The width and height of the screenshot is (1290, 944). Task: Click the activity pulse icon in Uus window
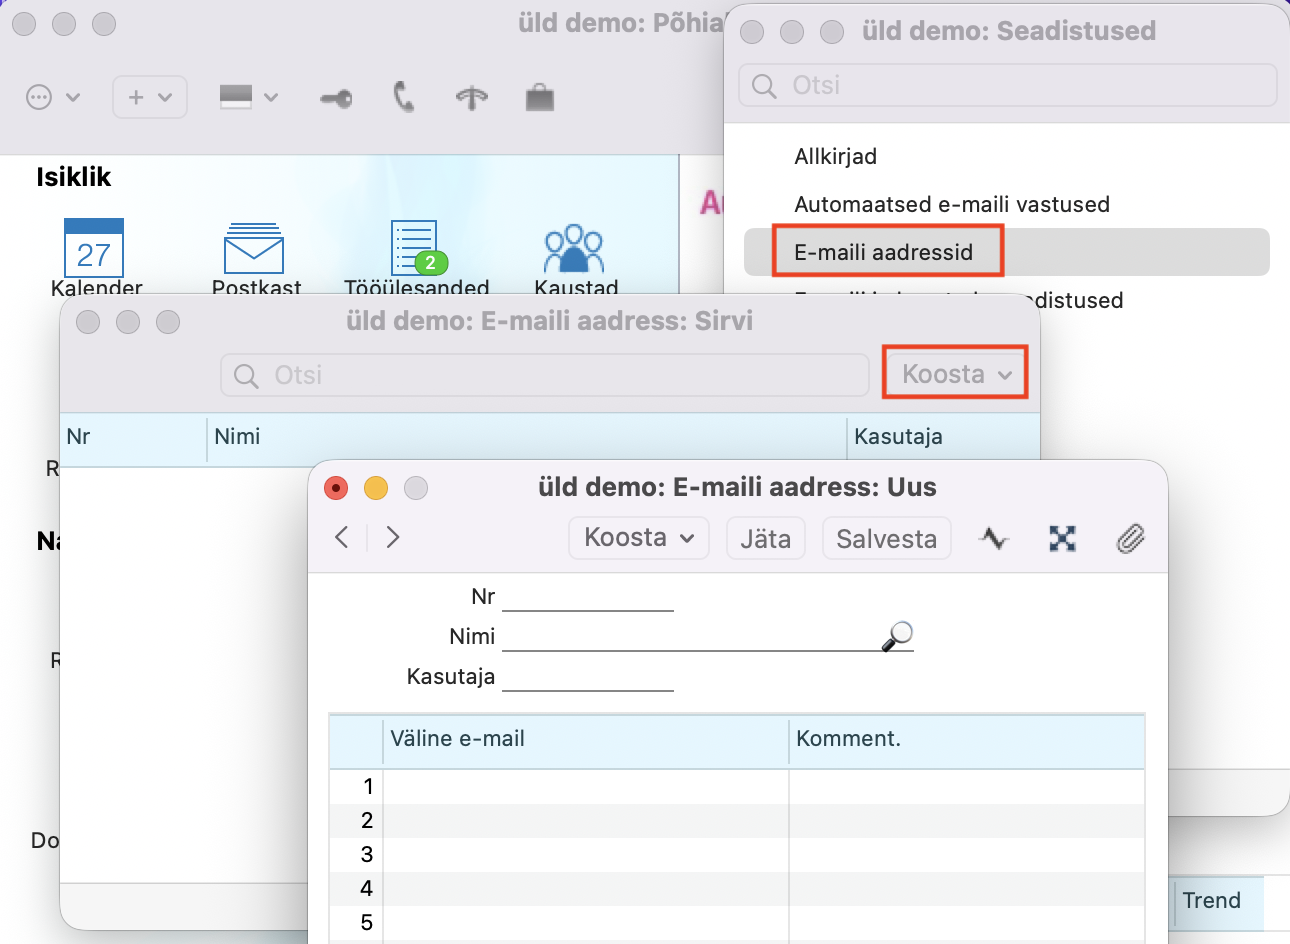[994, 538]
